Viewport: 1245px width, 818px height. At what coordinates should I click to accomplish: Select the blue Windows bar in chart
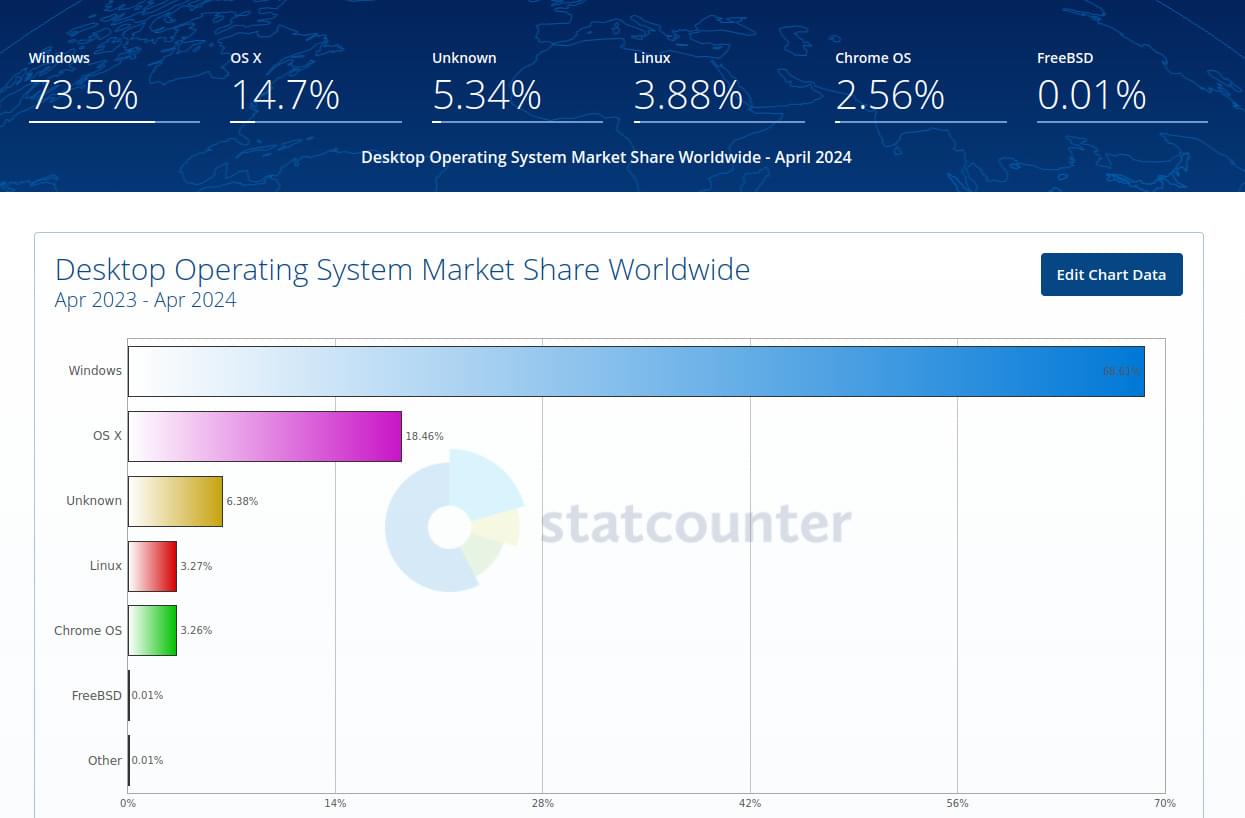click(x=636, y=371)
